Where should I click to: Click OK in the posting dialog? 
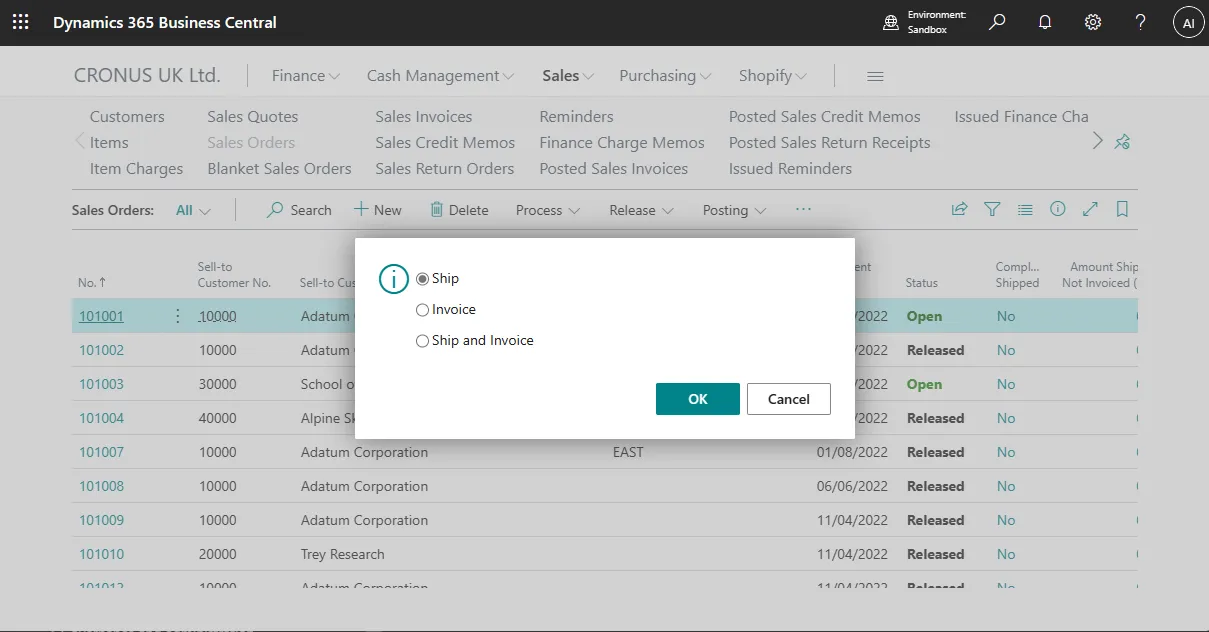point(698,399)
